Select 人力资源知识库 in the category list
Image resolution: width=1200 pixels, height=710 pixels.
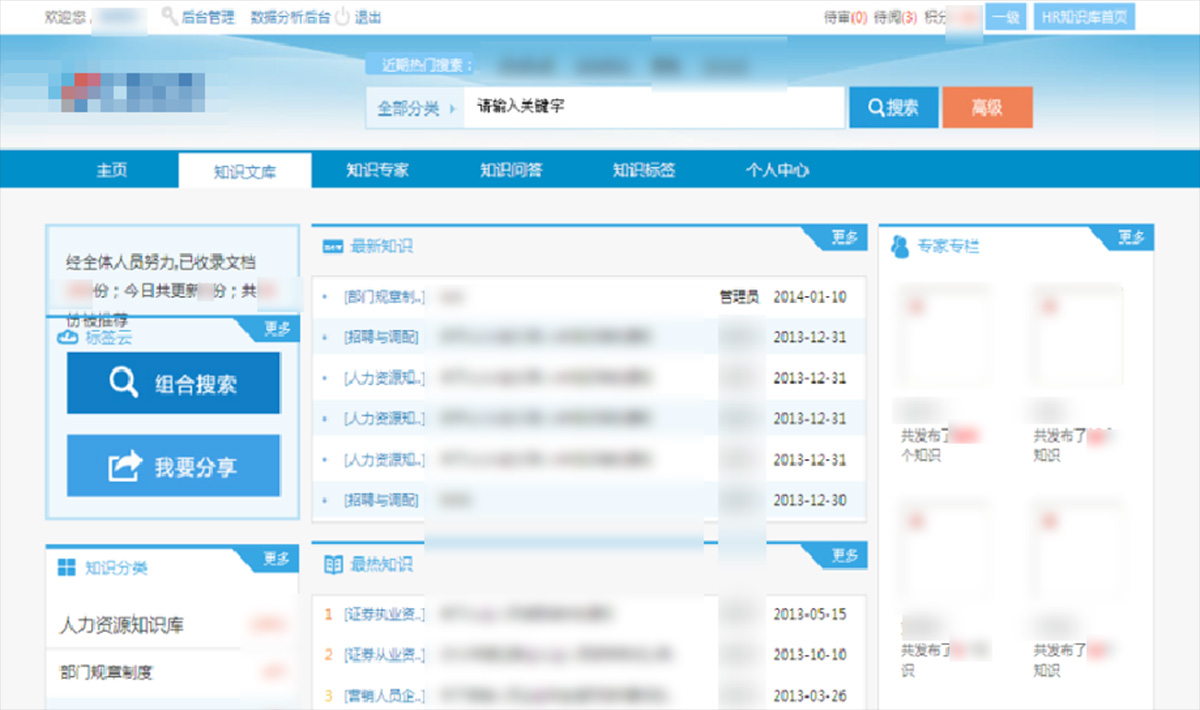(121, 626)
